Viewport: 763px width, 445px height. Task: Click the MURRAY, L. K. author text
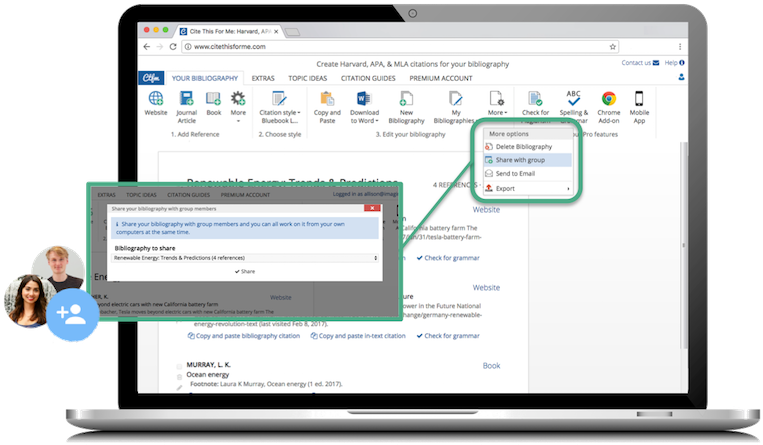click(208, 365)
